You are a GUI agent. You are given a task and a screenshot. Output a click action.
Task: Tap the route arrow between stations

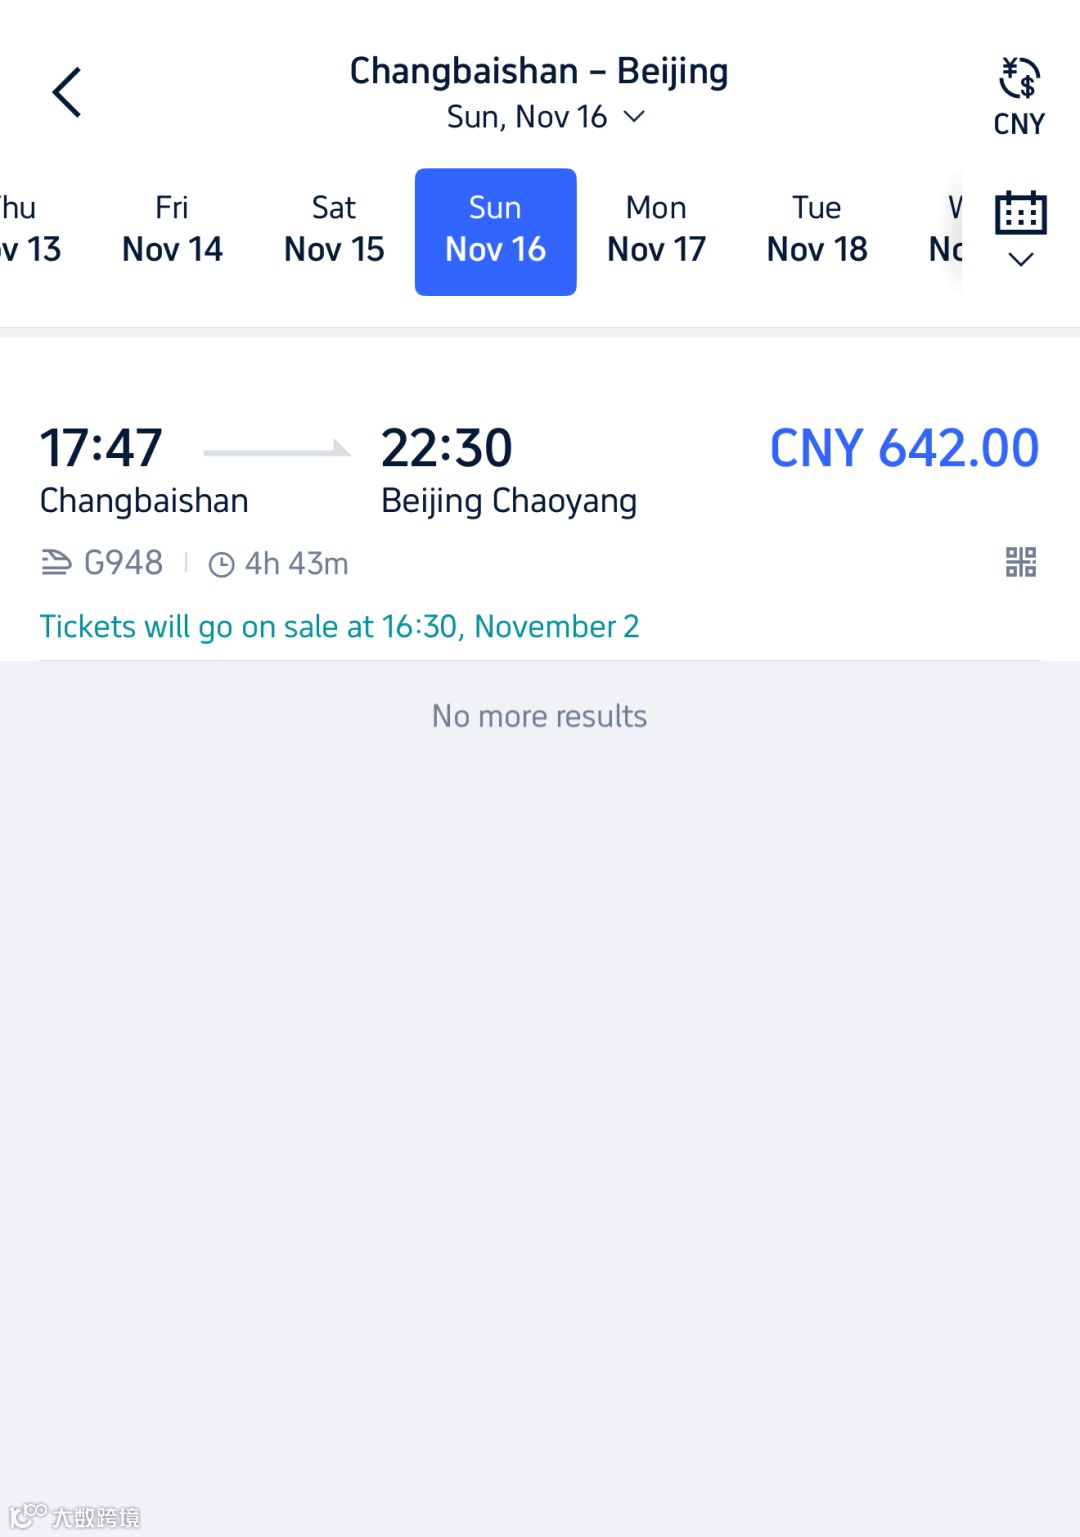[277, 450]
